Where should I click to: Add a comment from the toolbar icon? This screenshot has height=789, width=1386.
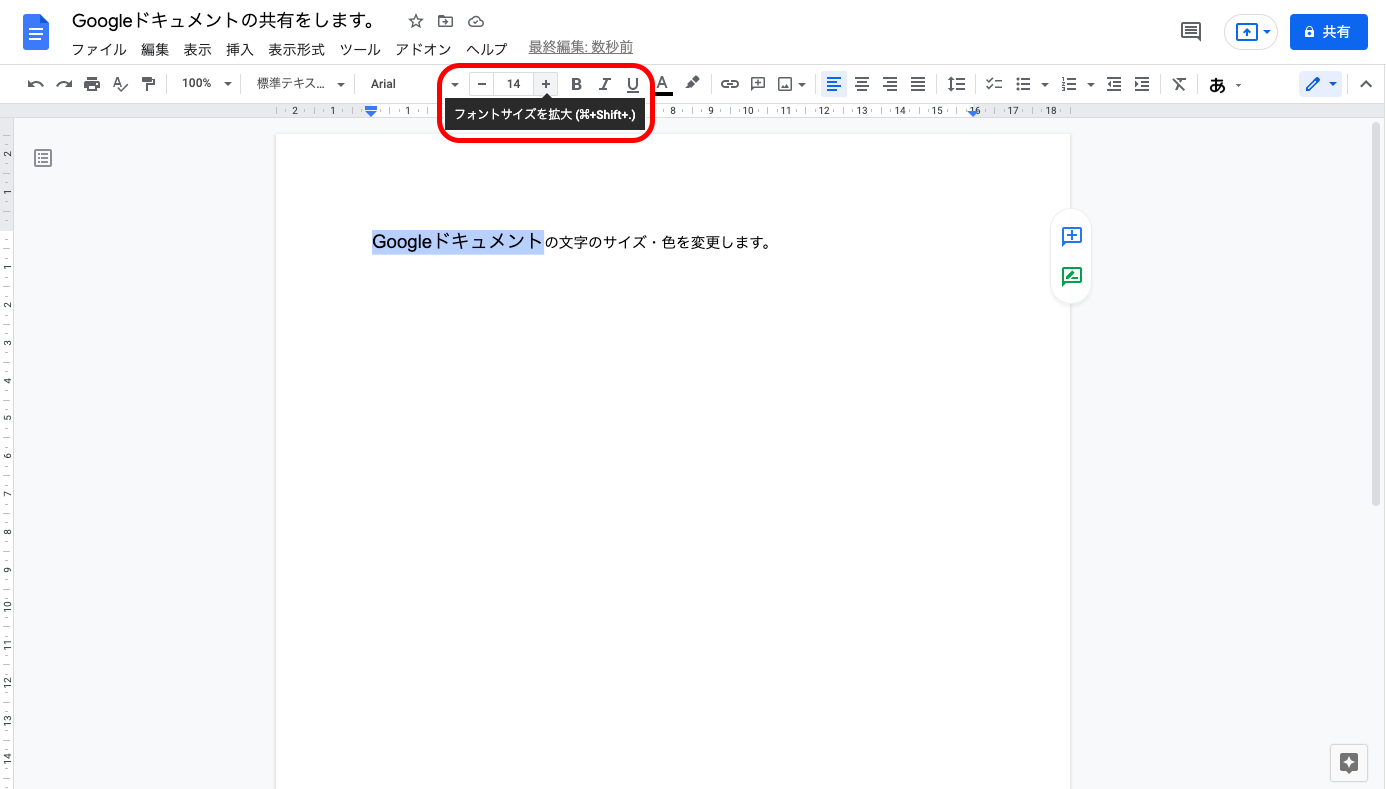tap(758, 84)
